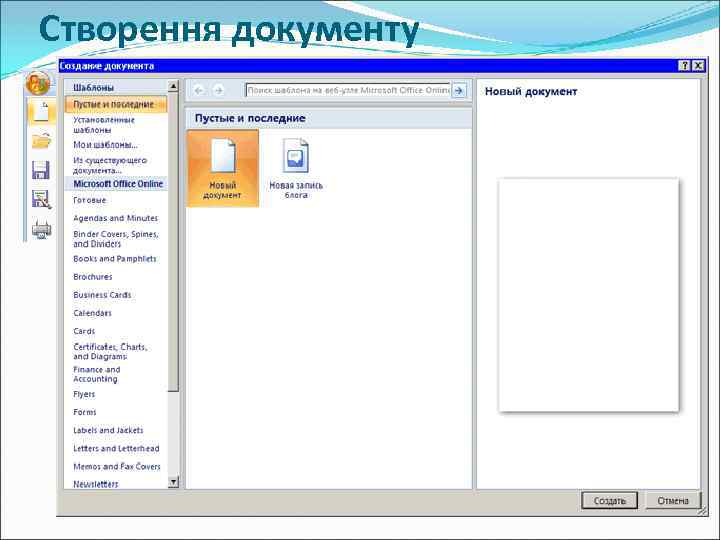The width and height of the screenshot is (720, 540).
Task: Click the back arrow navigation button
Action: click(x=199, y=90)
